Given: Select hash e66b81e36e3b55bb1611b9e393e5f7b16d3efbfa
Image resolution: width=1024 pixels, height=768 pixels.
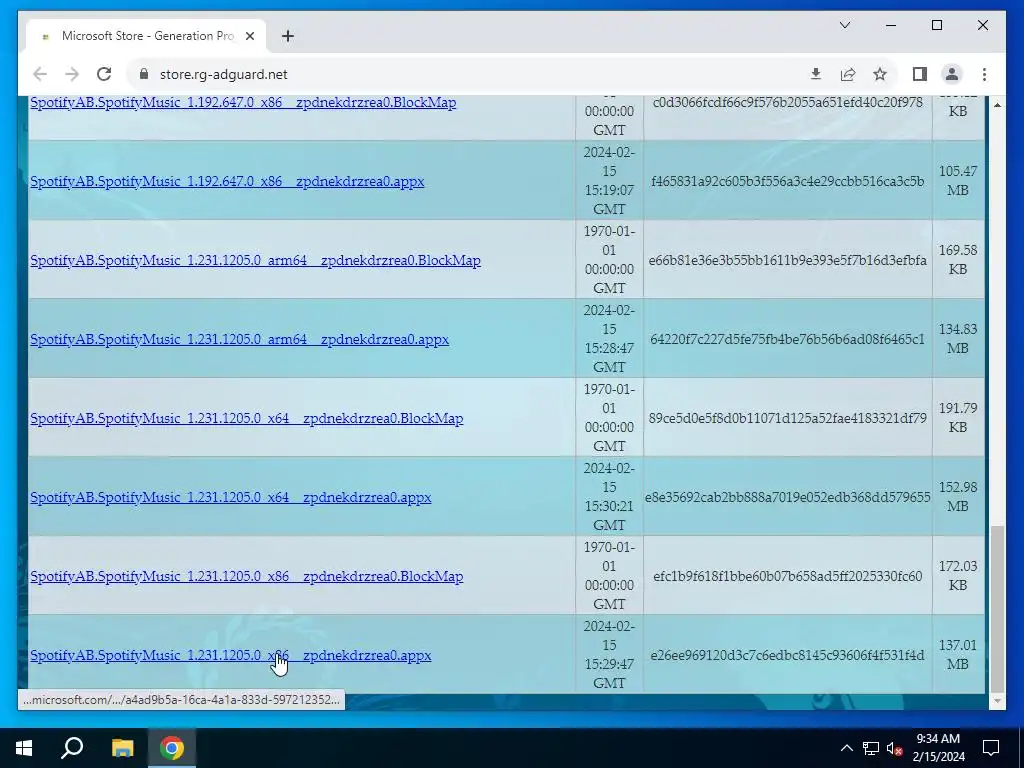Looking at the screenshot, I should click(x=788, y=260).
